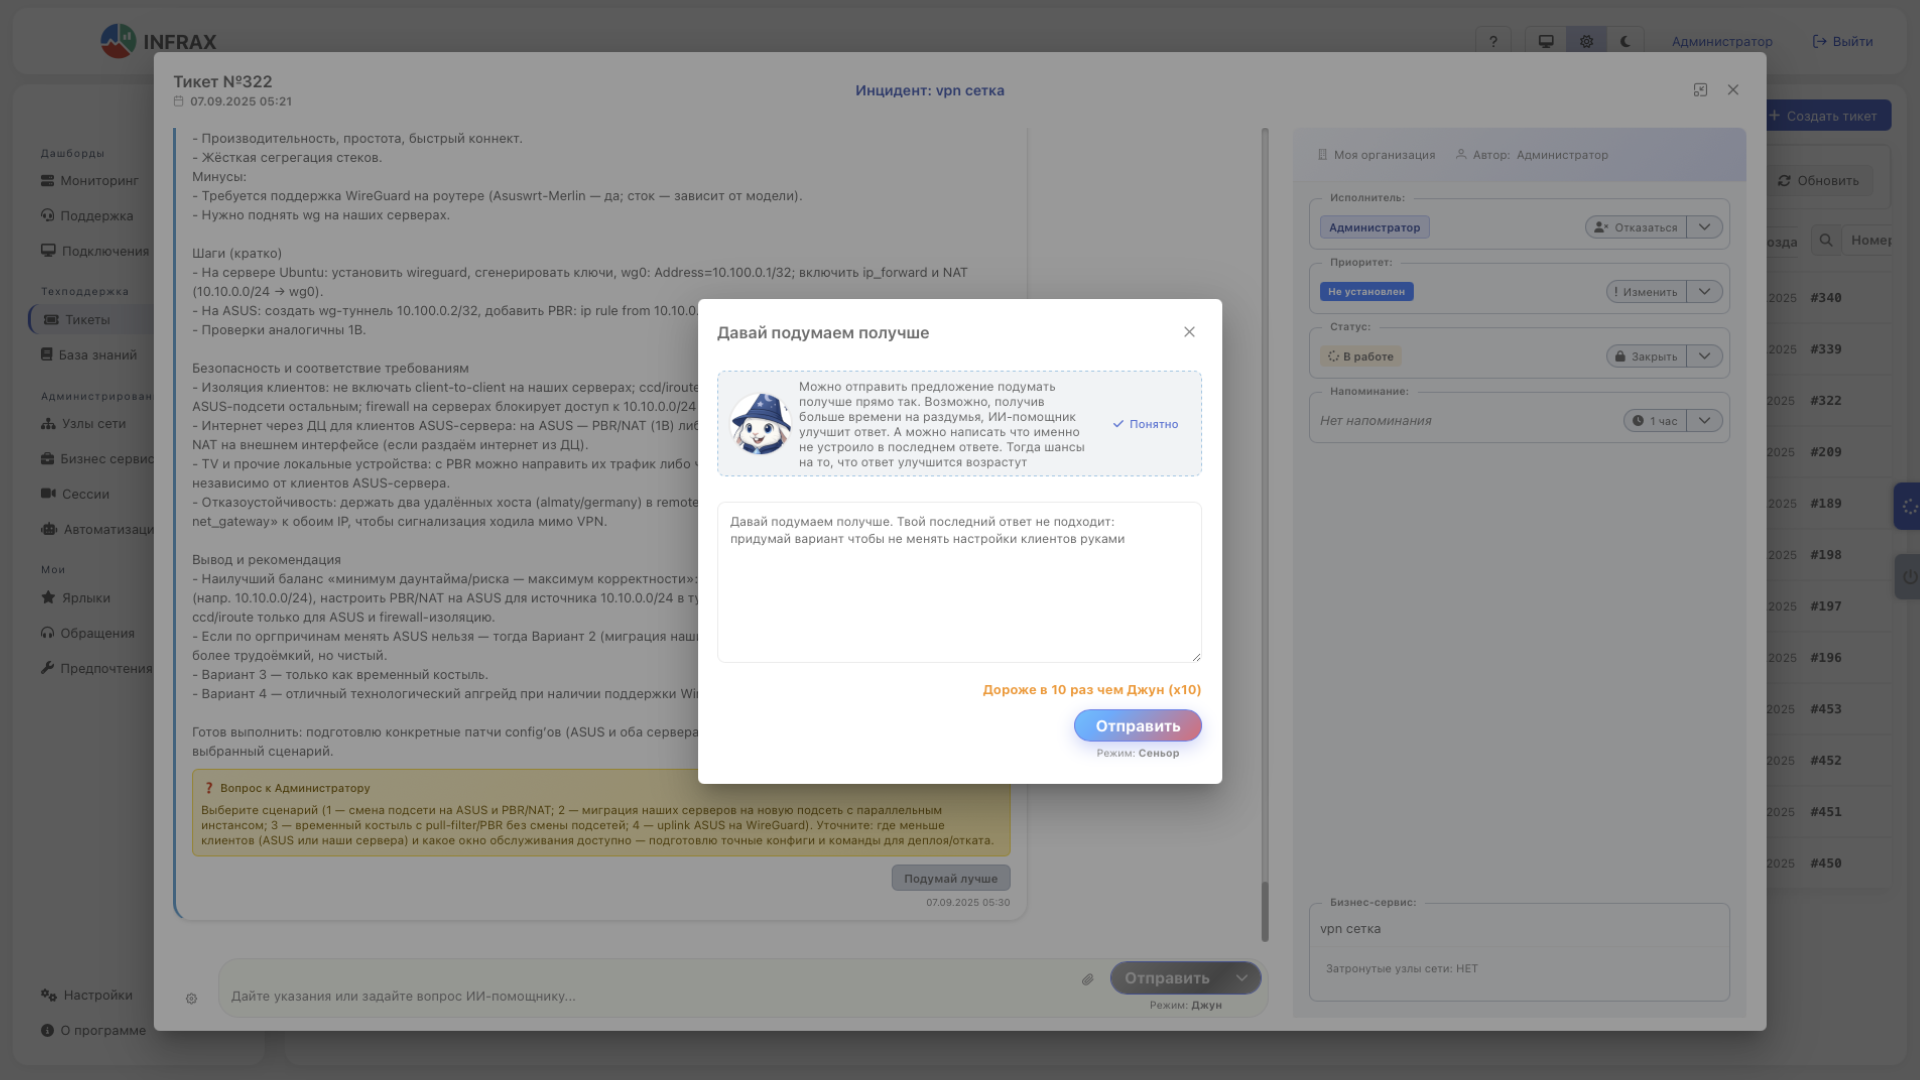This screenshot has height=1080, width=1920.
Task: Toggle dark theme with the moon icon
Action: 1625,41
